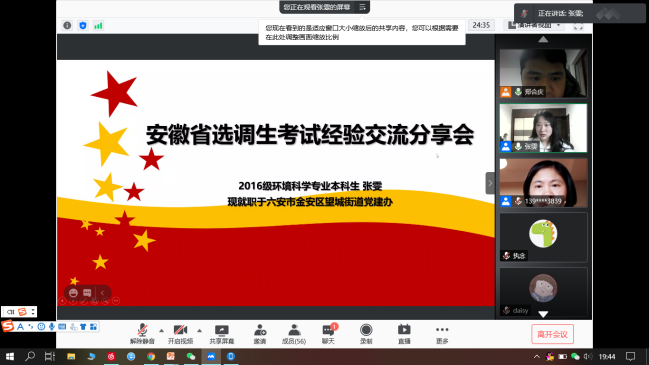Open the speaker view layout dropdown

534,25
